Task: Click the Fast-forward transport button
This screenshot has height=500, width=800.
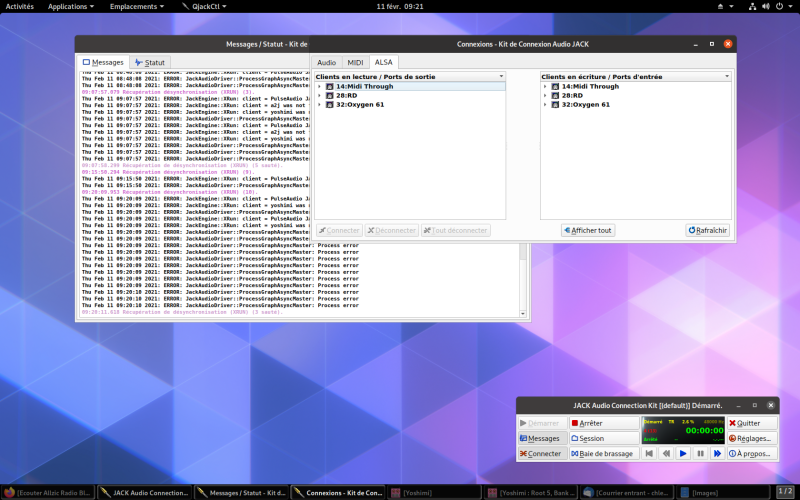Action: [717, 453]
